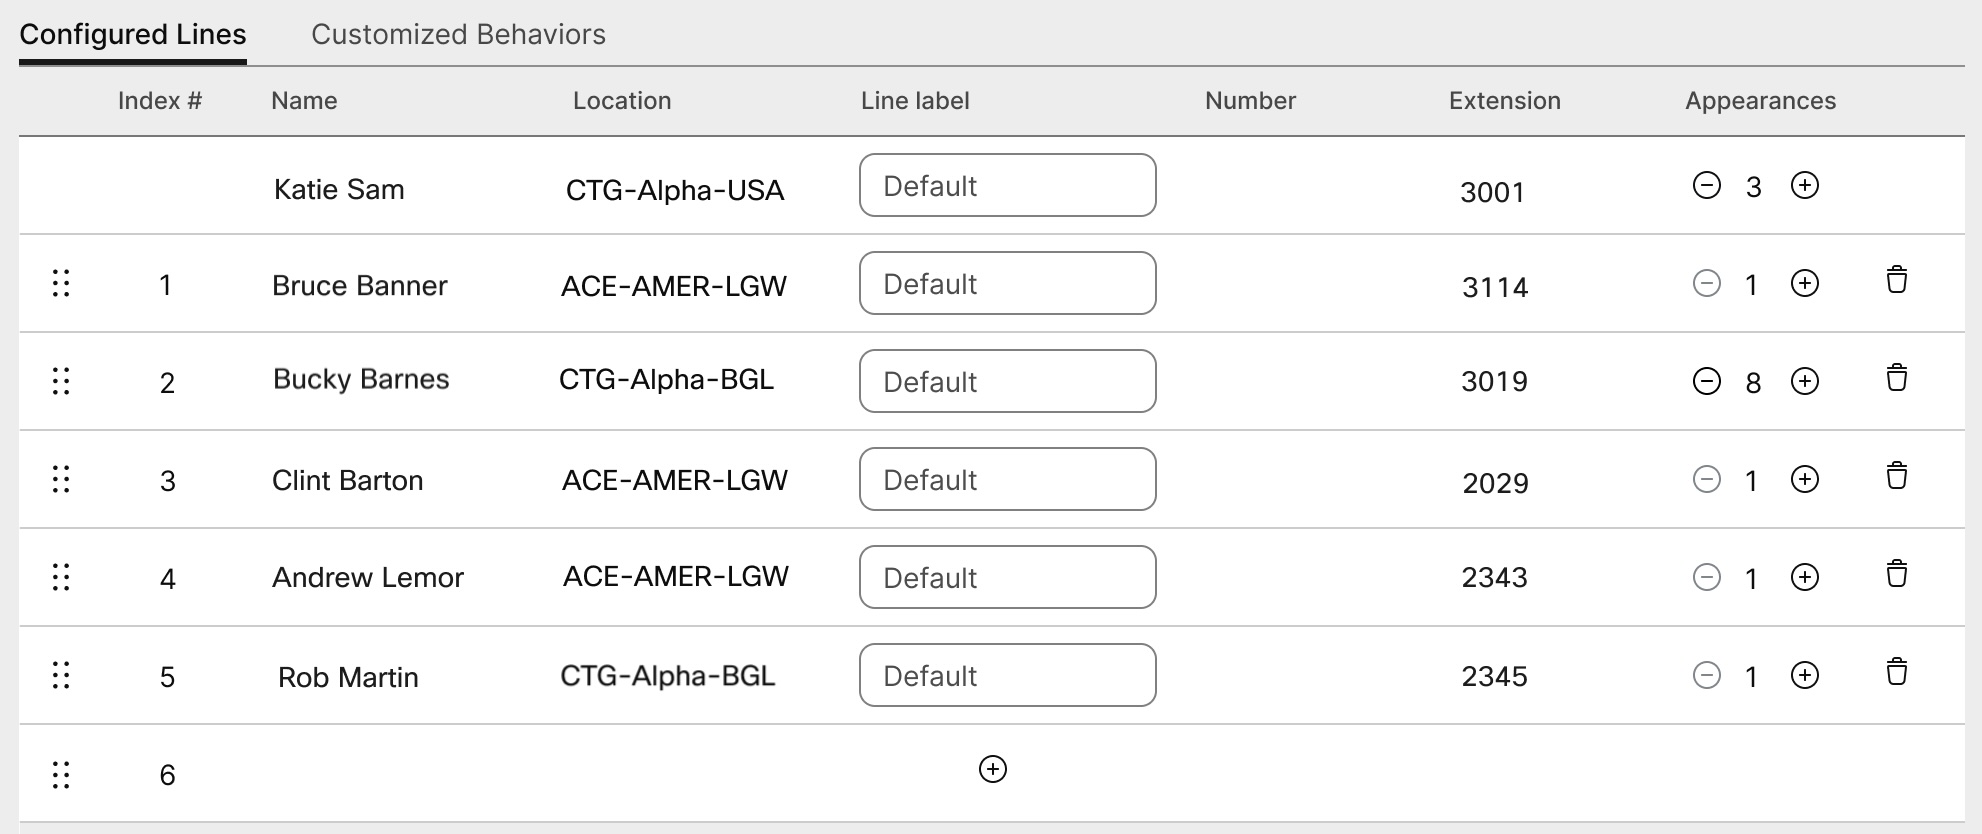Select the name Katie Sam
1982x834 pixels.
click(339, 189)
